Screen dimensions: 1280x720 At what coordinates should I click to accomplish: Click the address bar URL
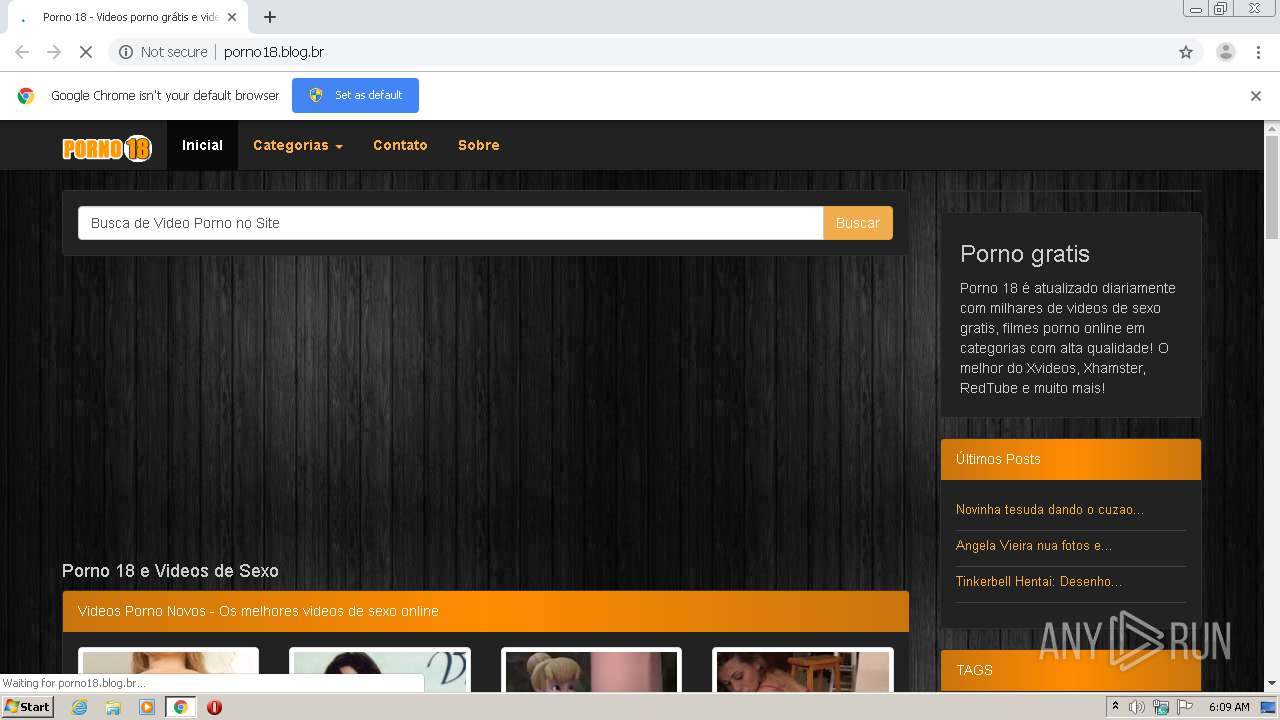(274, 52)
